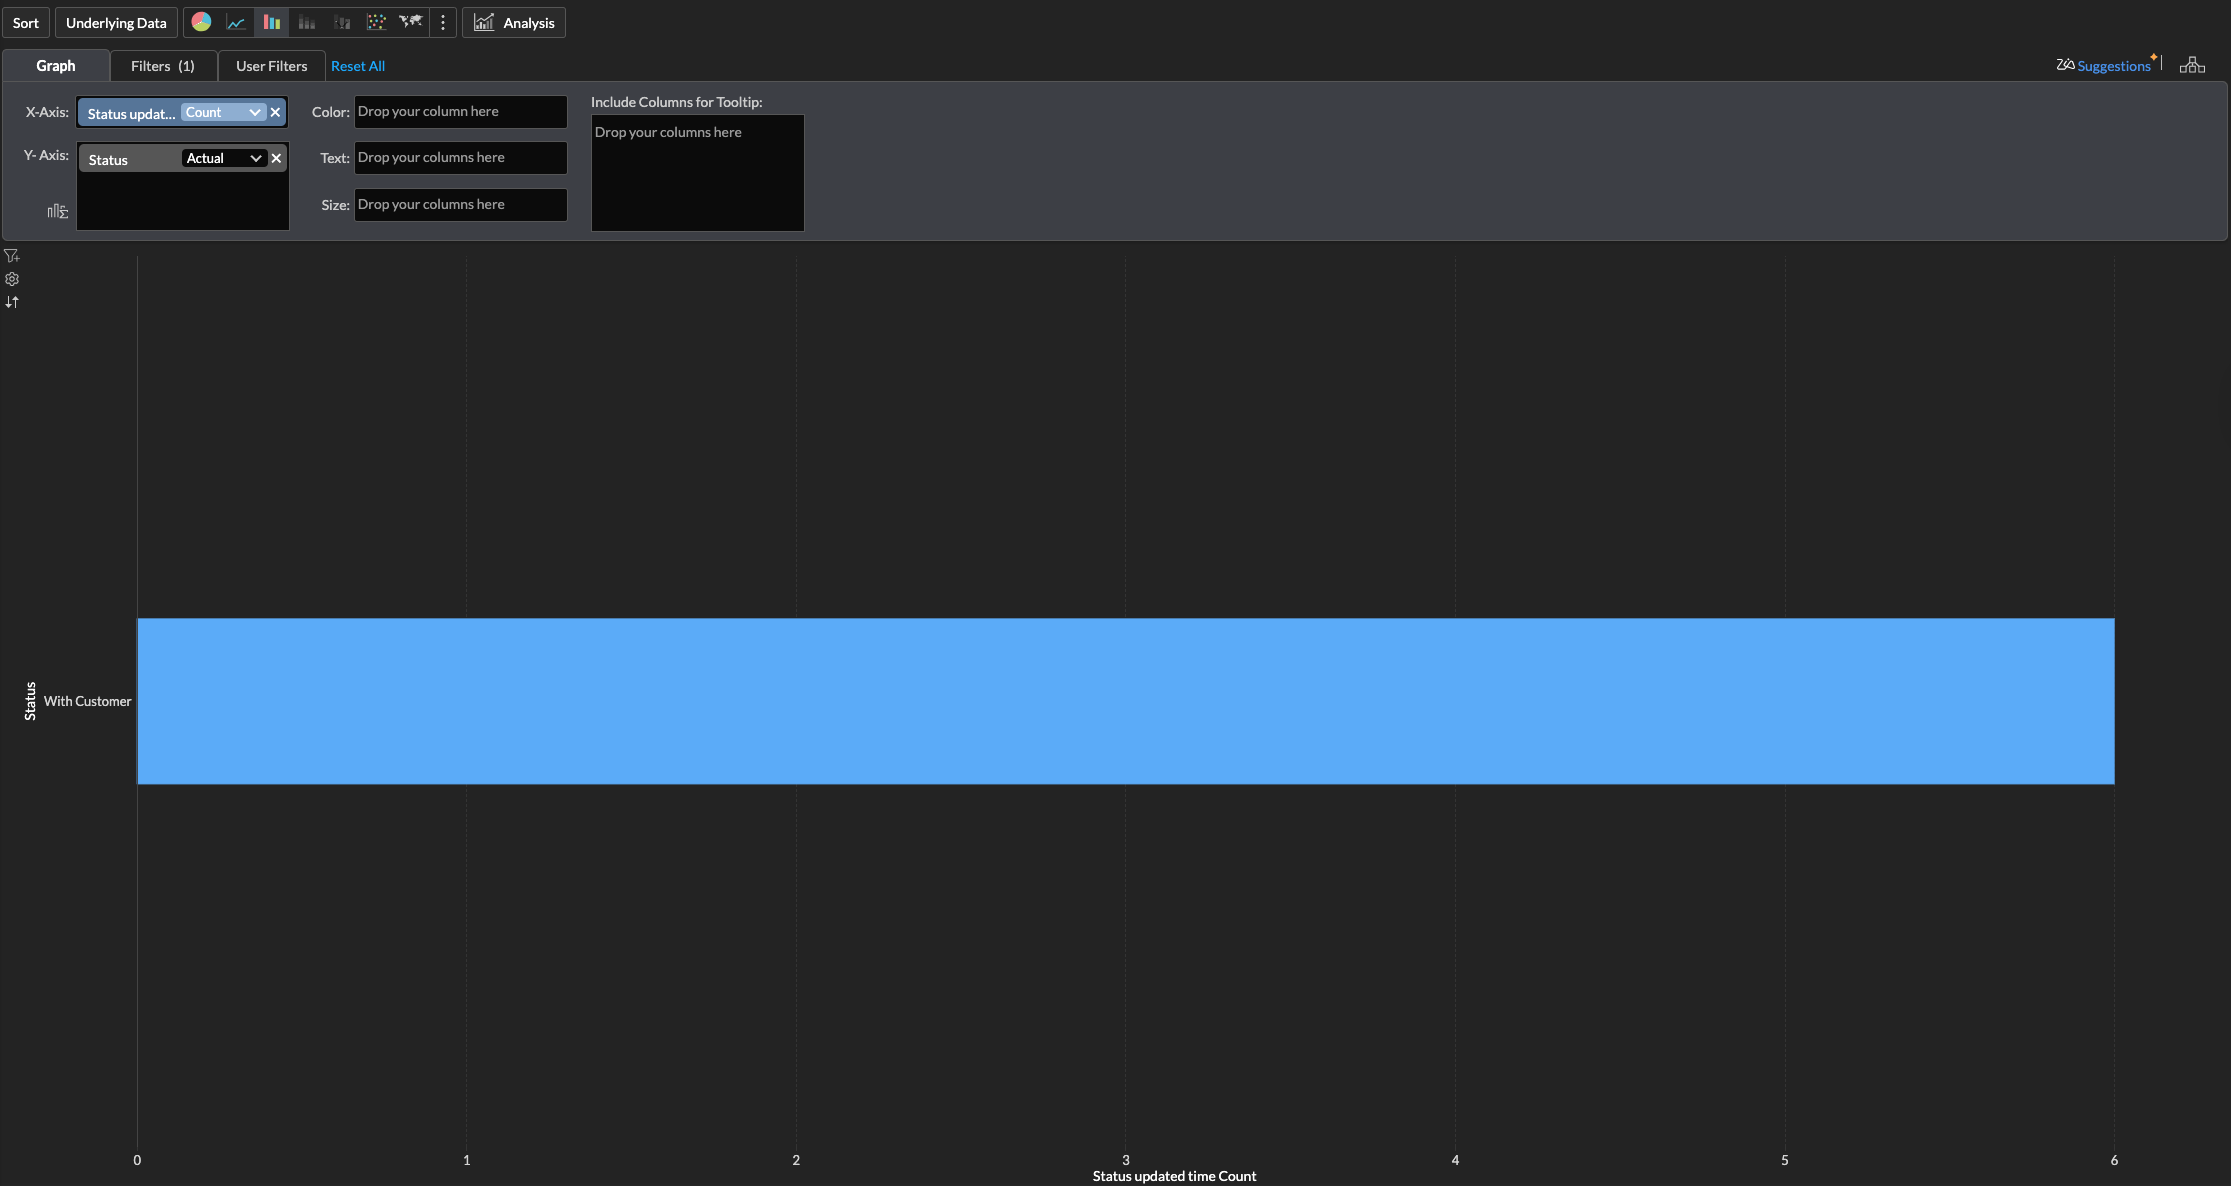This screenshot has height=1186, width=2231.
Task: Click the add filter funnel icon
Action: (12, 256)
